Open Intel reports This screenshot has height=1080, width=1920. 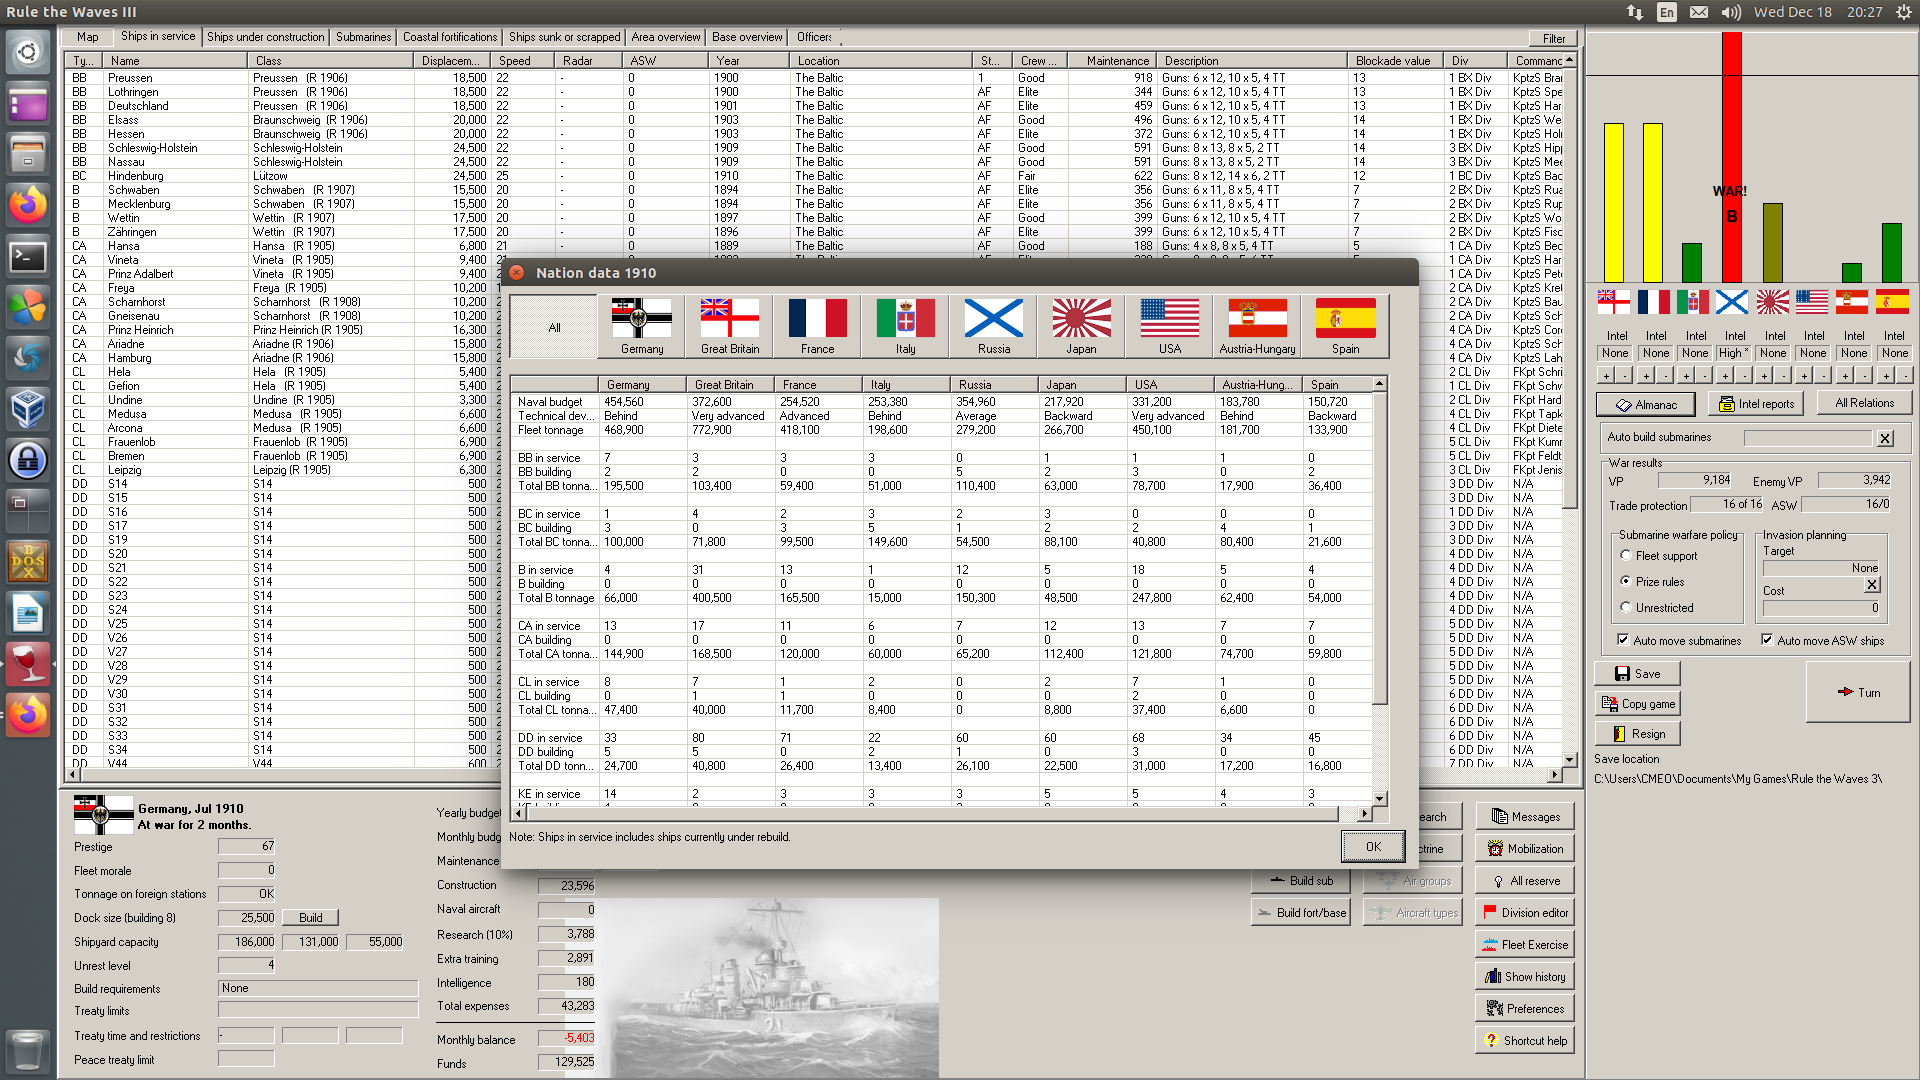tap(1756, 404)
